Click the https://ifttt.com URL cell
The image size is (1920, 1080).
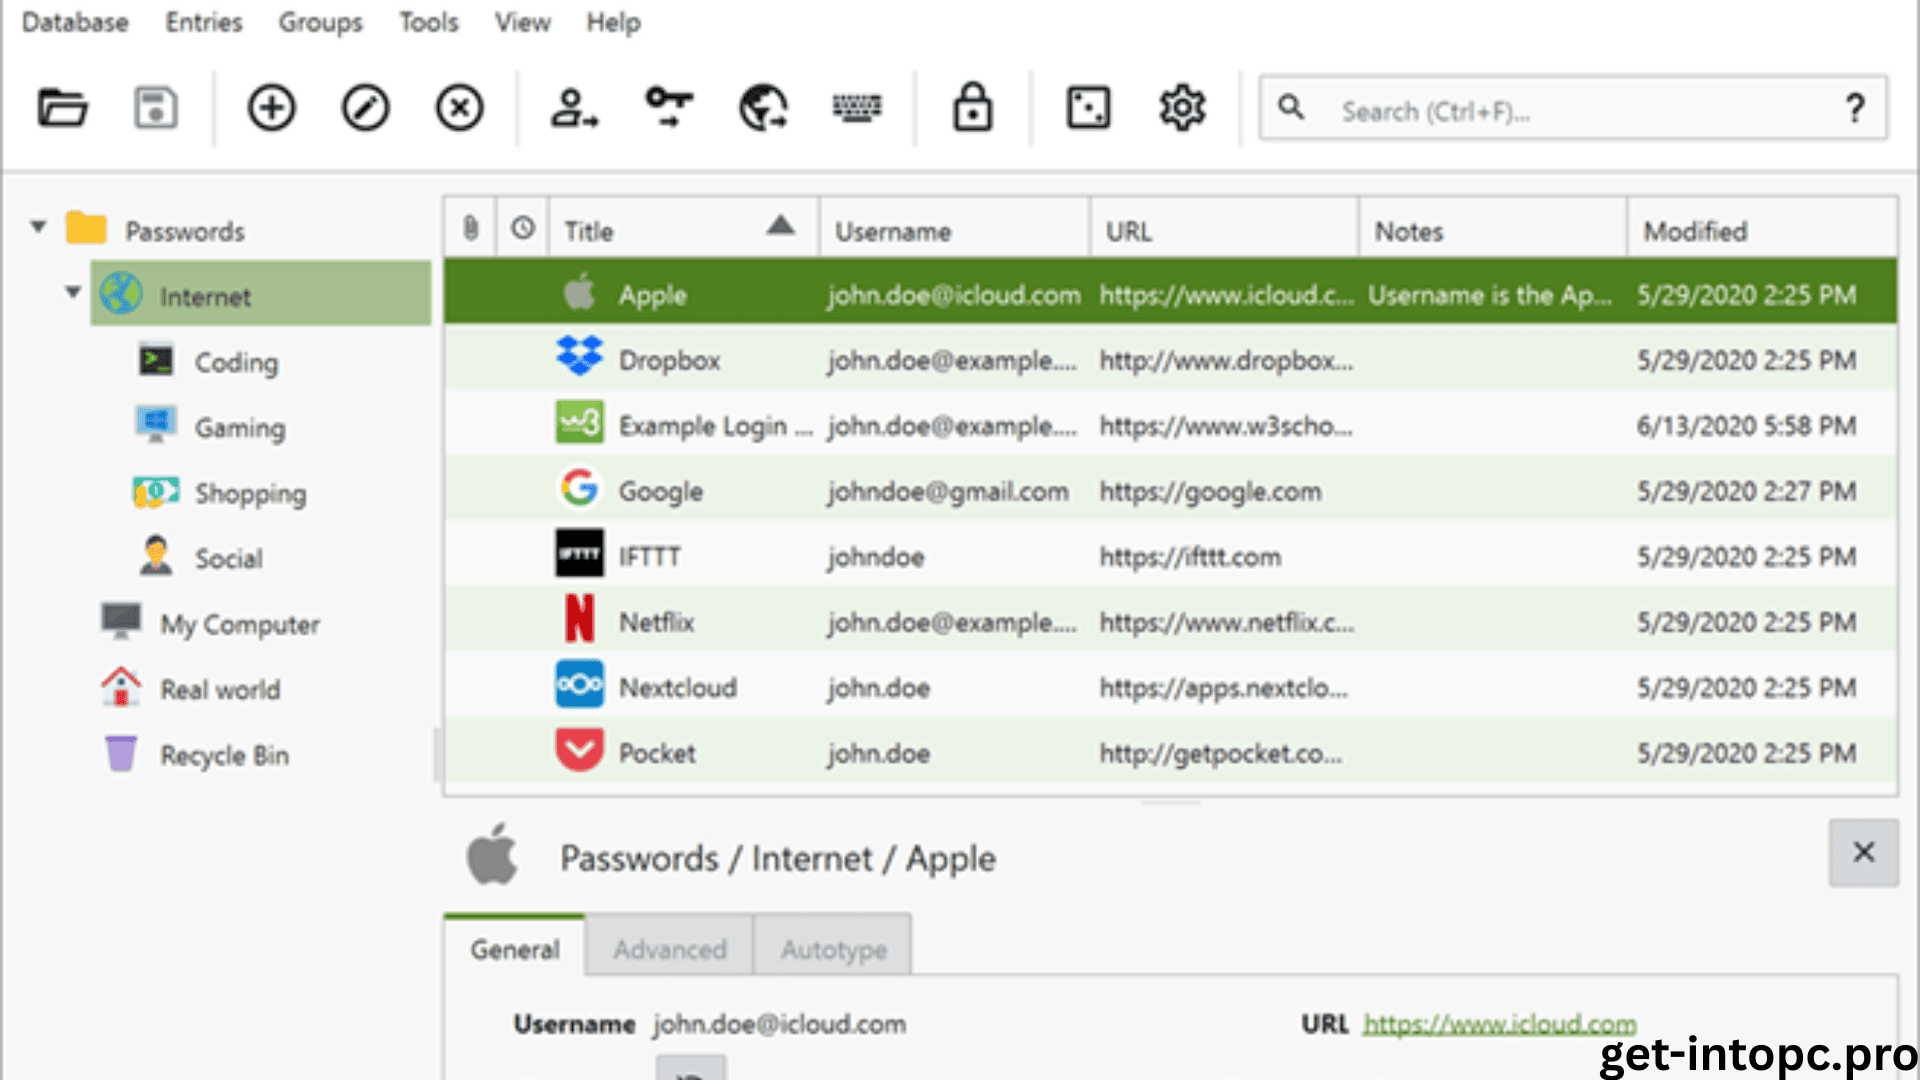point(1190,556)
